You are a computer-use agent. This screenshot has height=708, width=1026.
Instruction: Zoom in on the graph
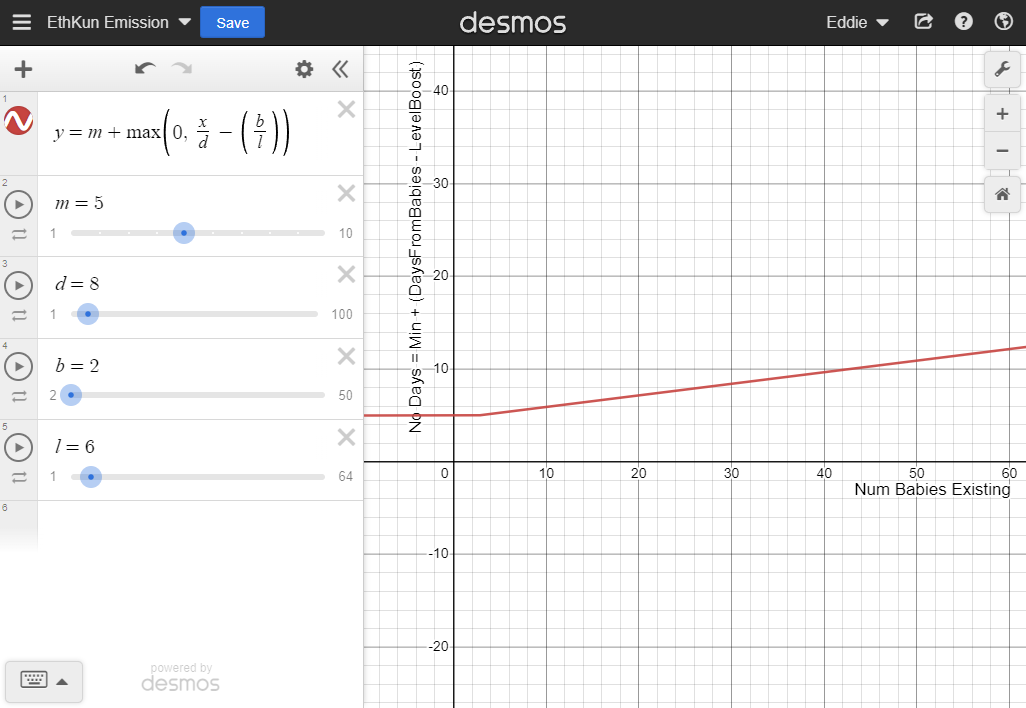tap(1002, 114)
